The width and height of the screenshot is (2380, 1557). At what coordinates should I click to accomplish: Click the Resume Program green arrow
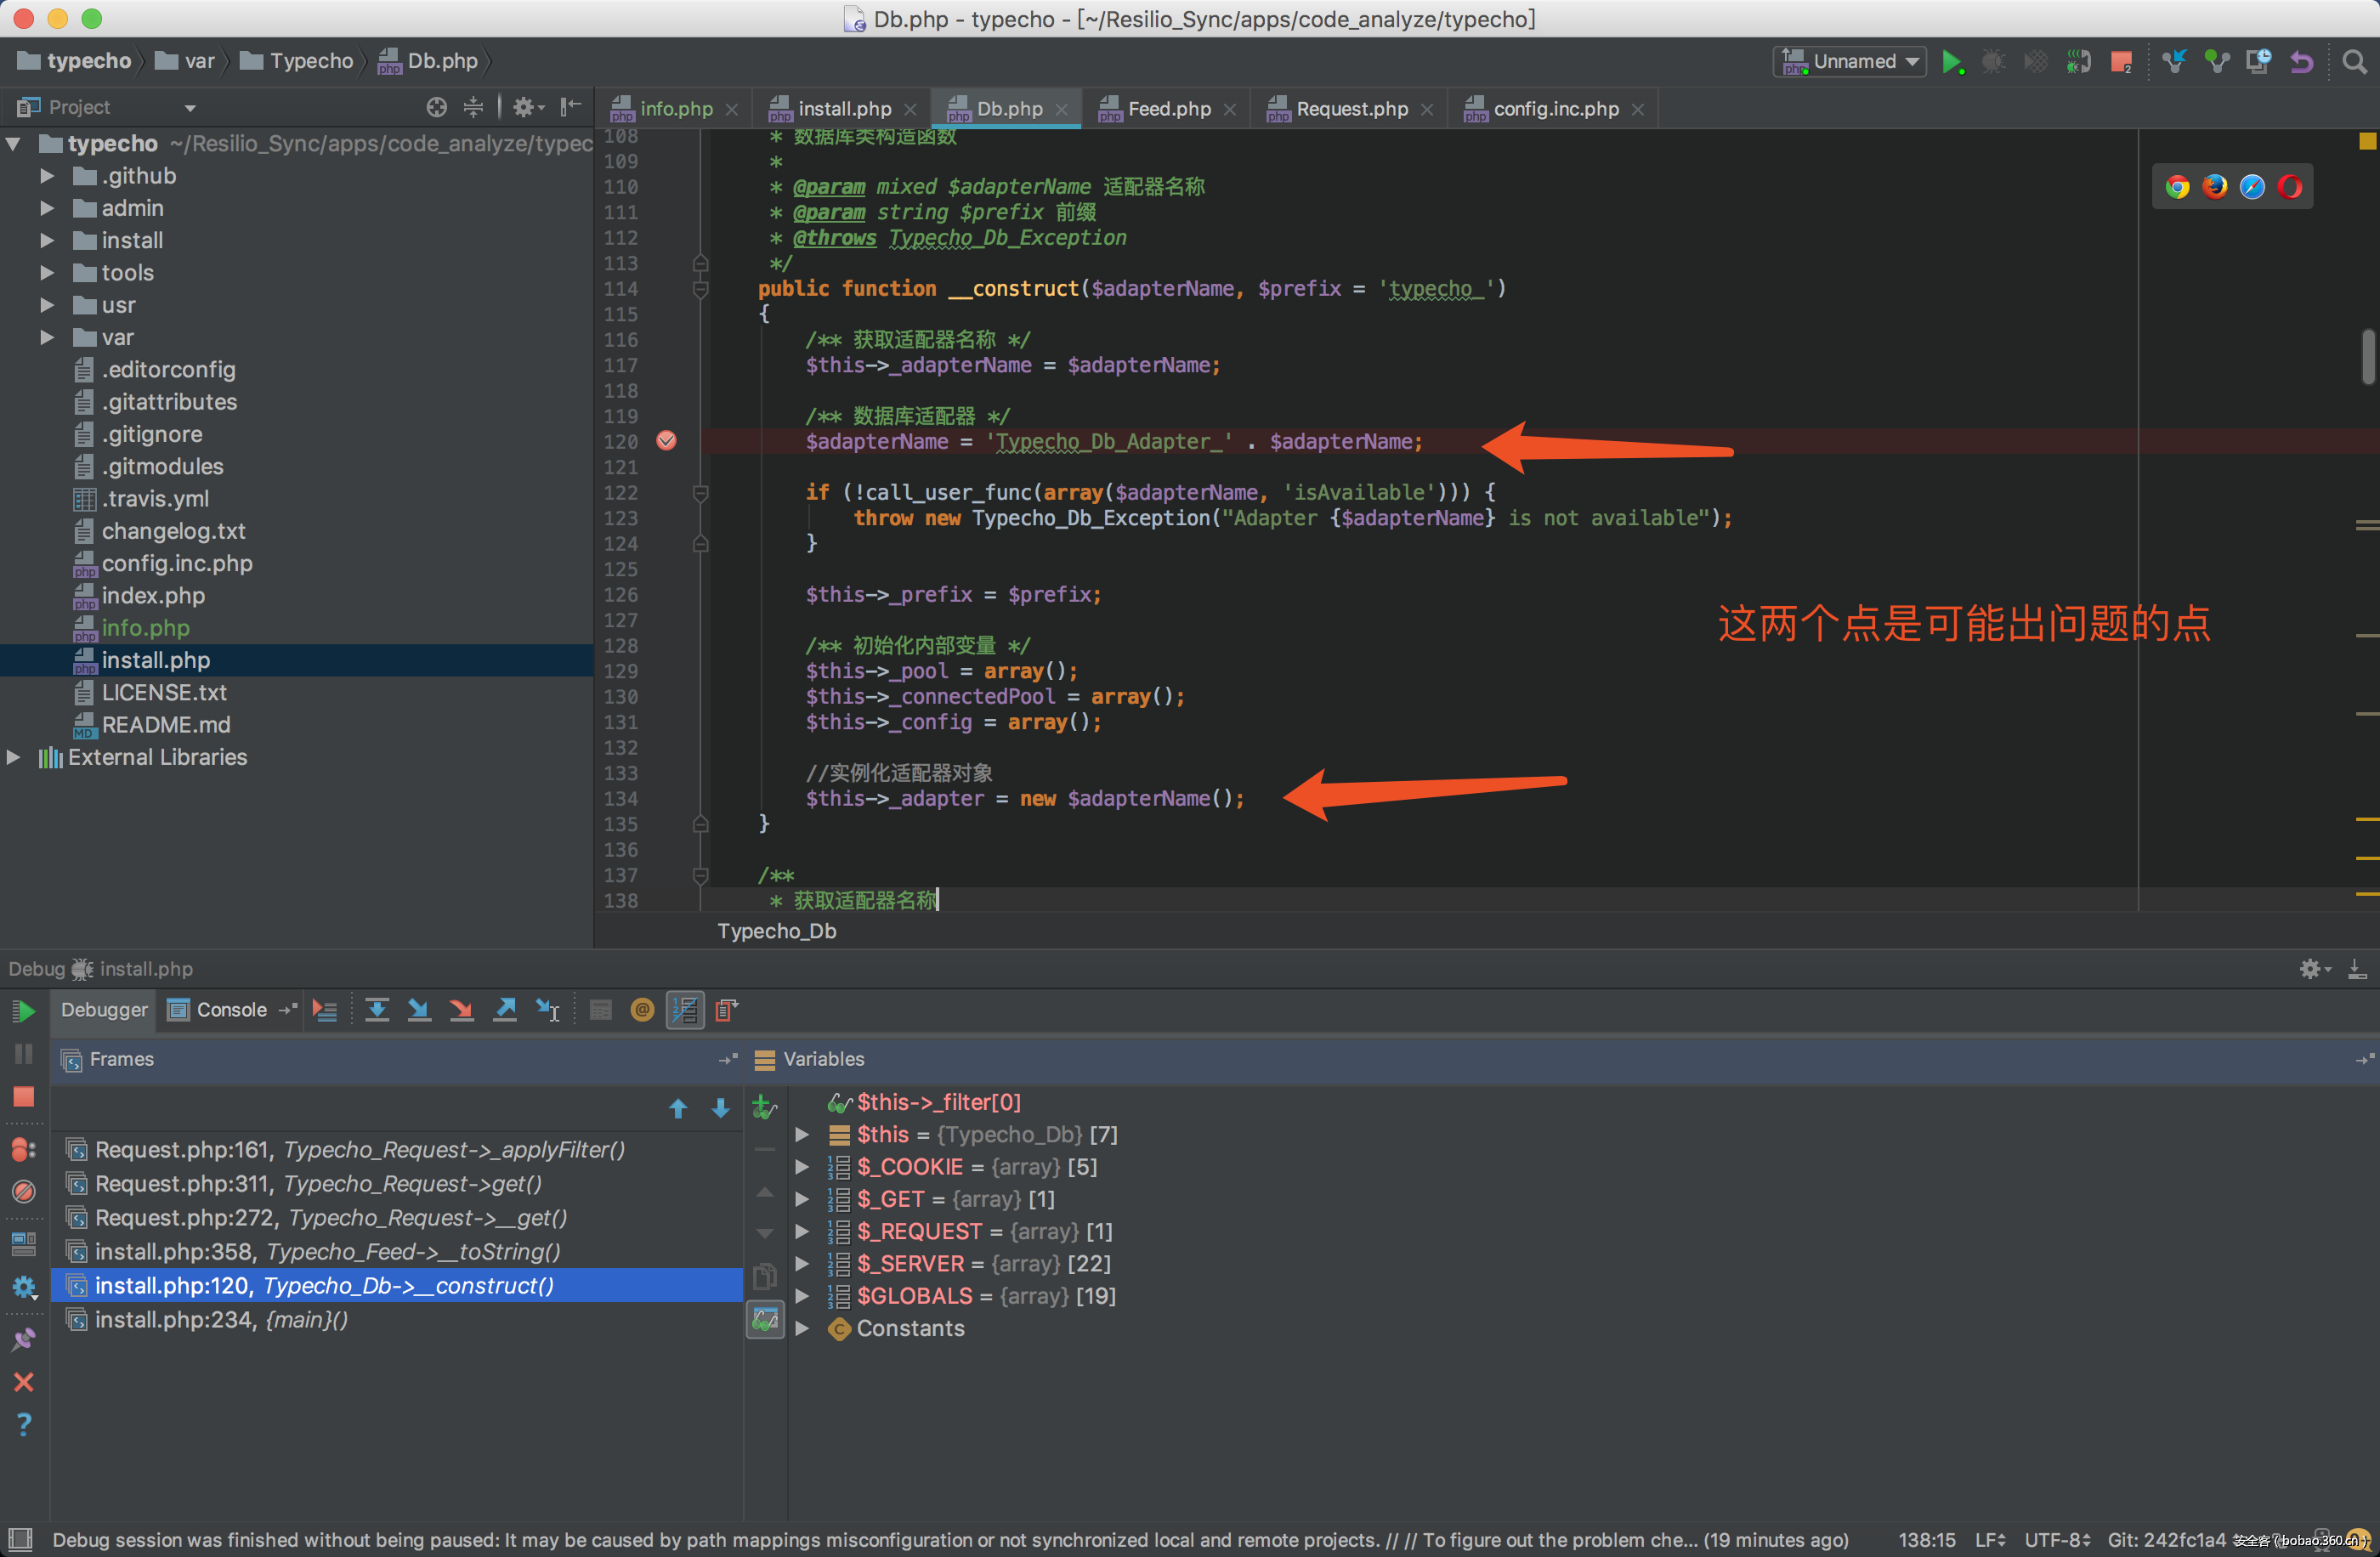tap(24, 1011)
